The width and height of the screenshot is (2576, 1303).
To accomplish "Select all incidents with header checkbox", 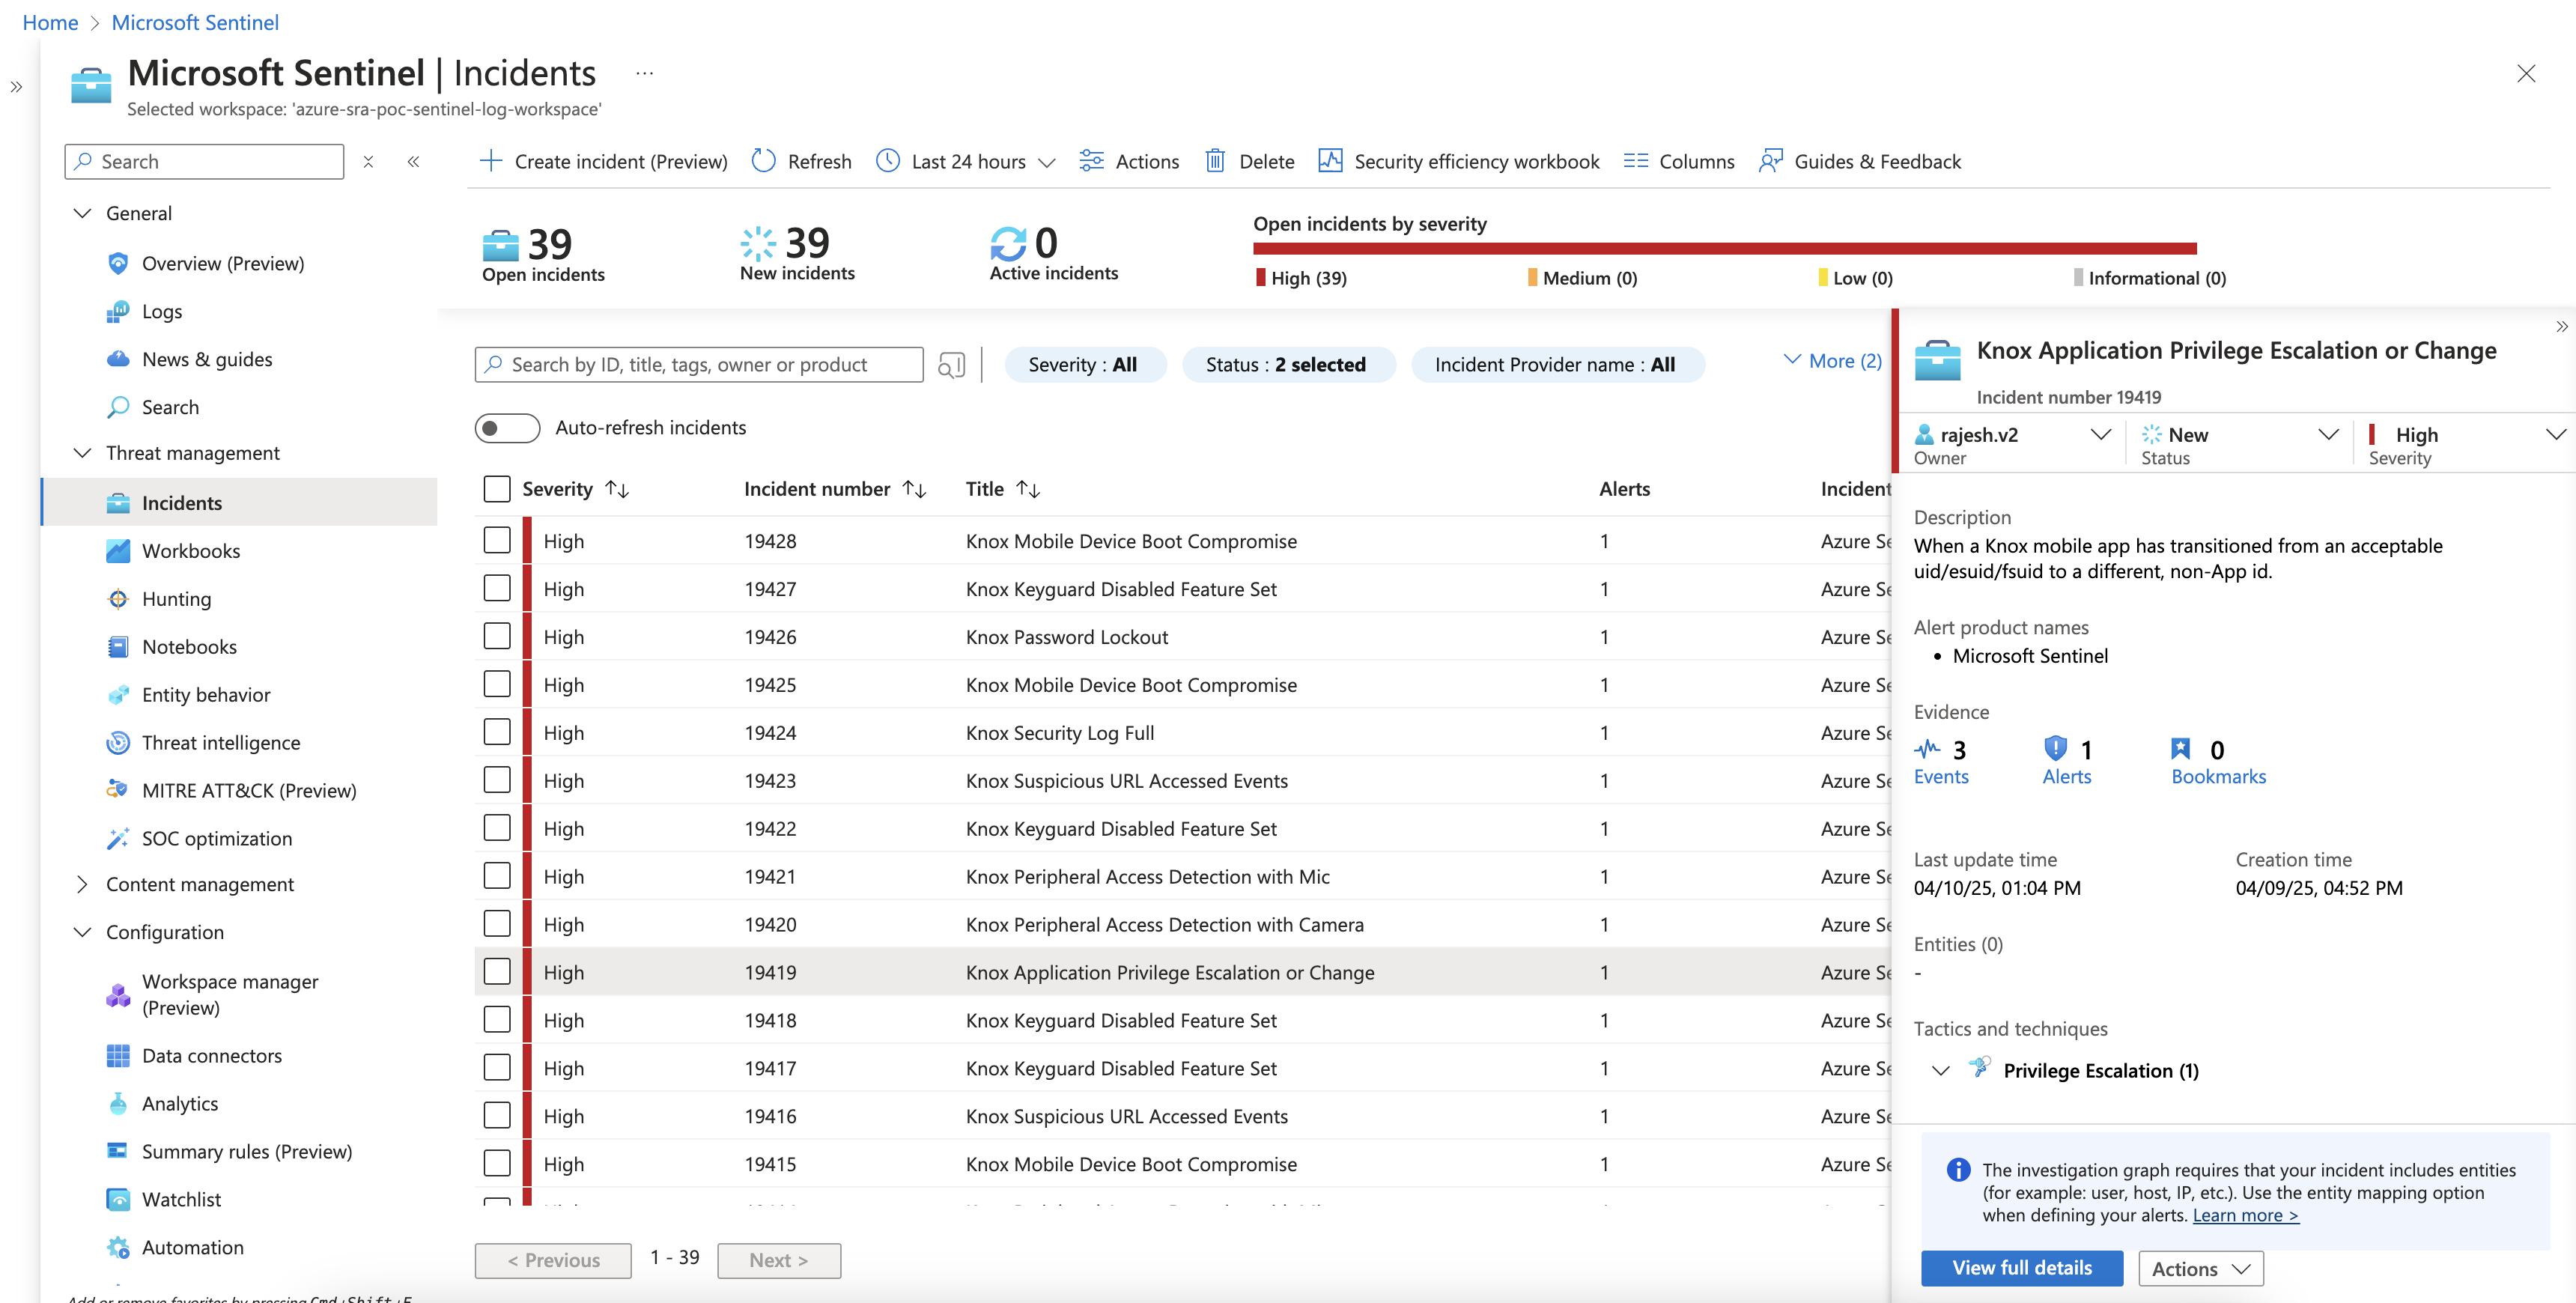I will click(497, 489).
